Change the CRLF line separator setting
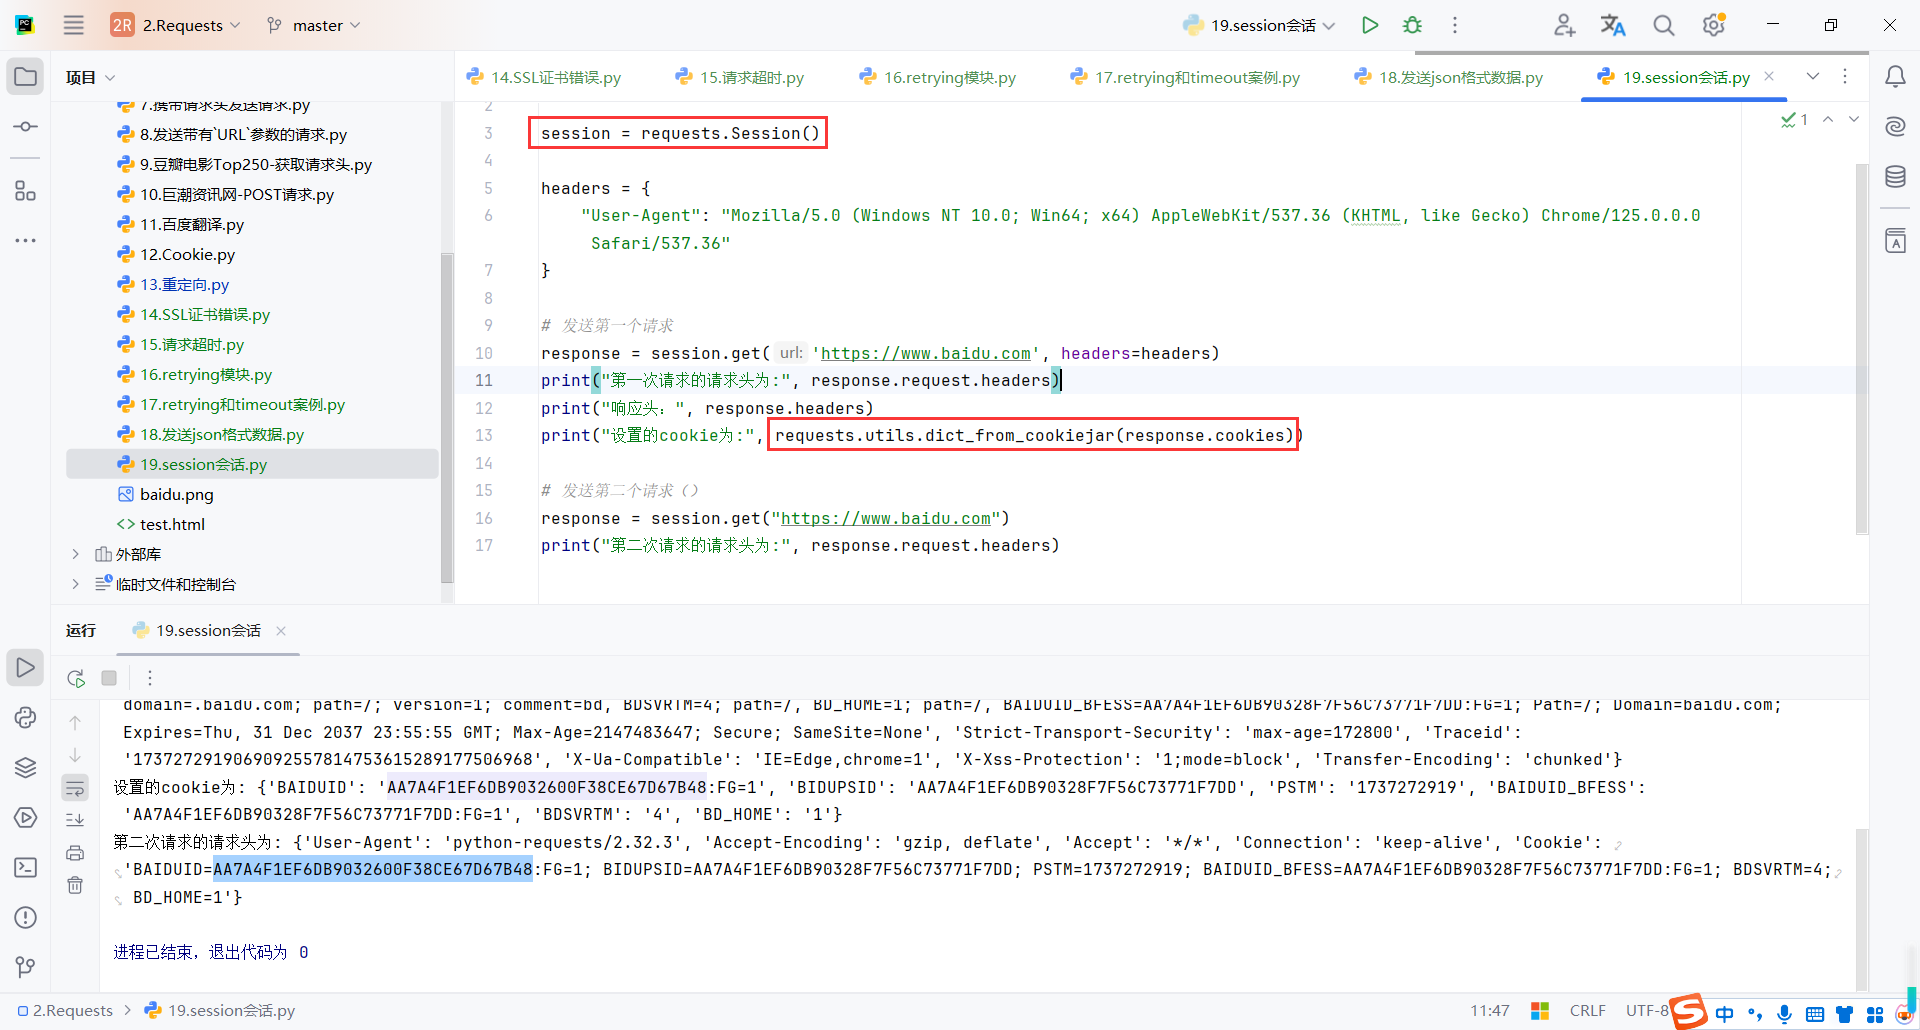This screenshot has width=1920, height=1030. tap(1587, 1010)
